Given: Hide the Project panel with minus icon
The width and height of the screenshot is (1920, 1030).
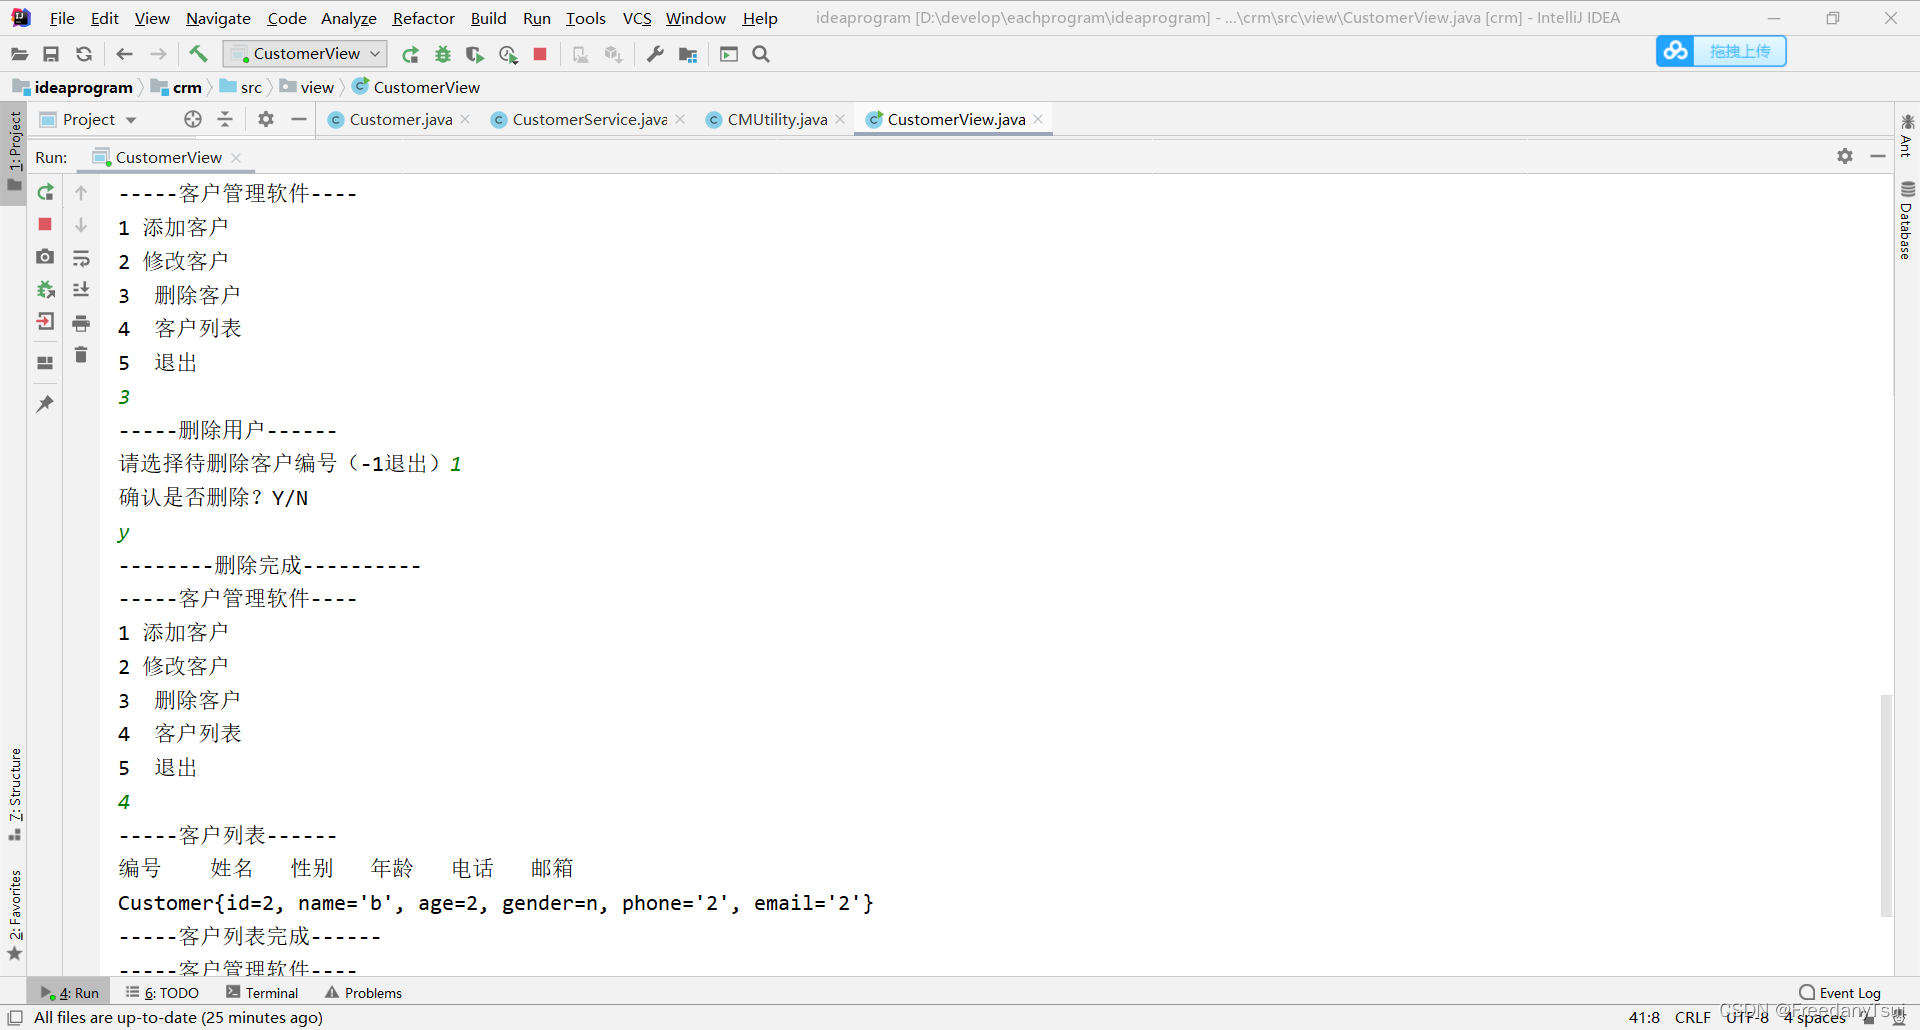Looking at the screenshot, I should coord(298,119).
